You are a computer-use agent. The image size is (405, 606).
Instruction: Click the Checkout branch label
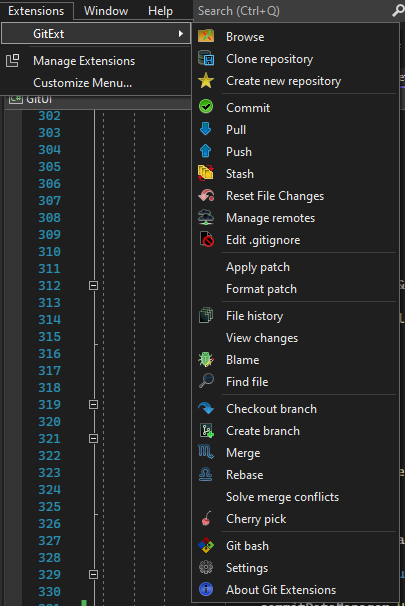pyautogui.click(x=272, y=409)
